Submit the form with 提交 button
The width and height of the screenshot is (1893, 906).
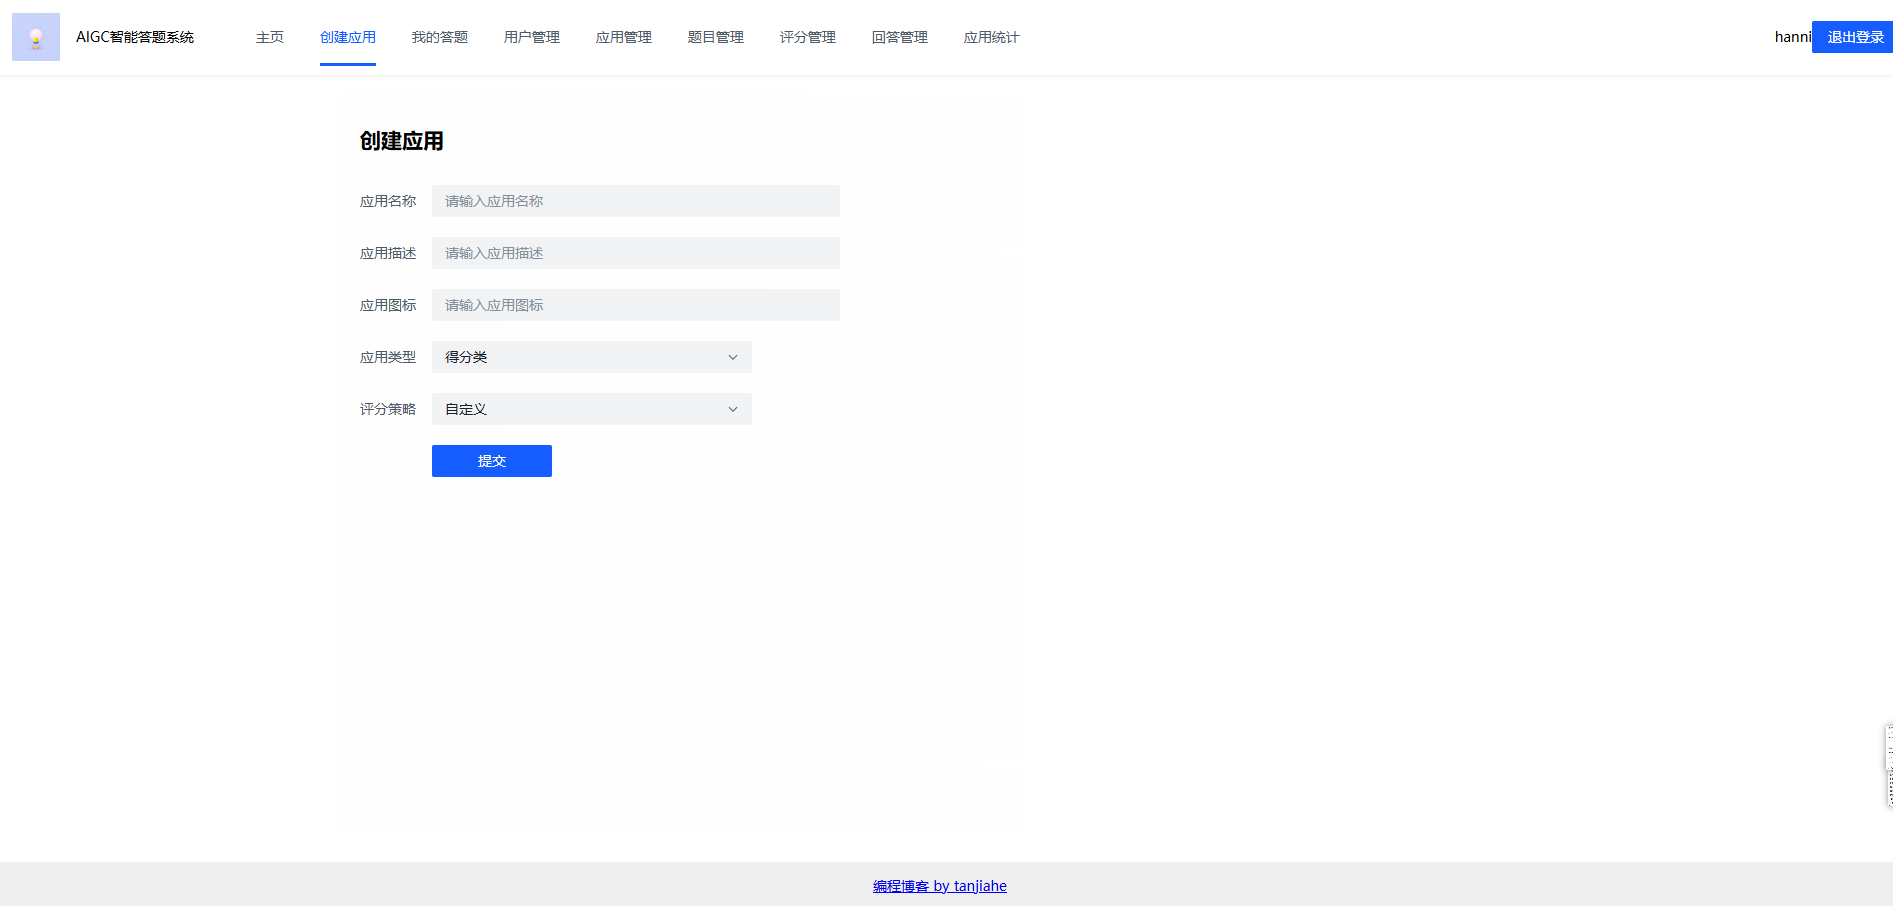tap(492, 461)
